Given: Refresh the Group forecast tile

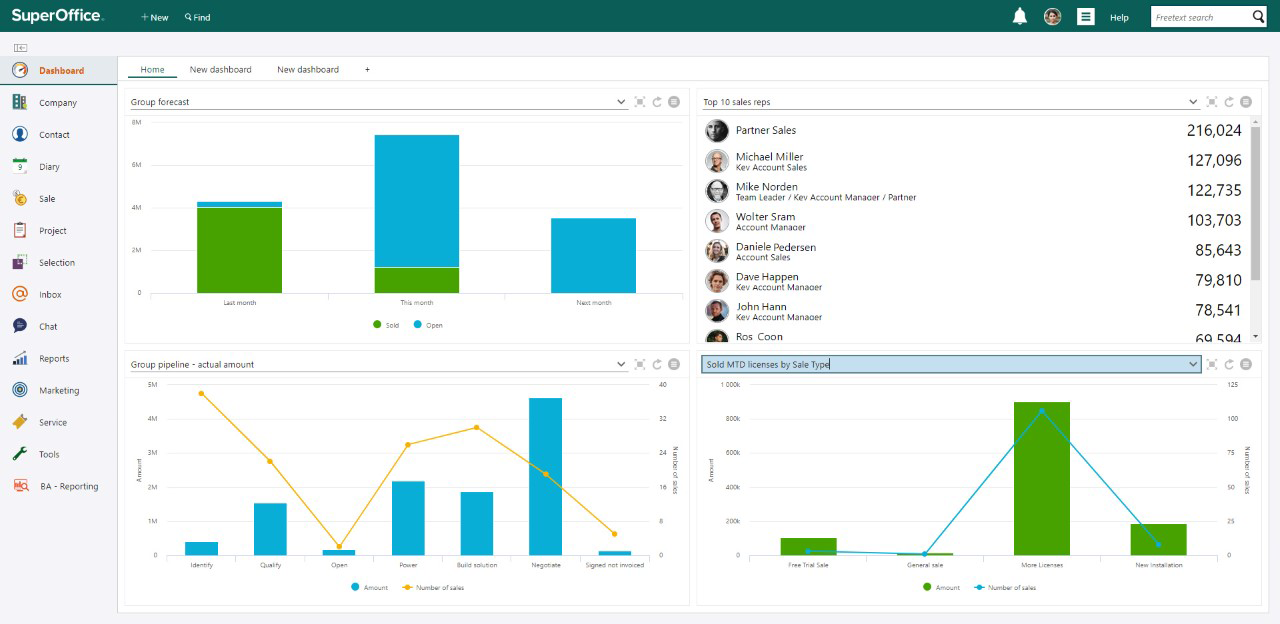Looking at the screenshot, I should click(657, 102).
